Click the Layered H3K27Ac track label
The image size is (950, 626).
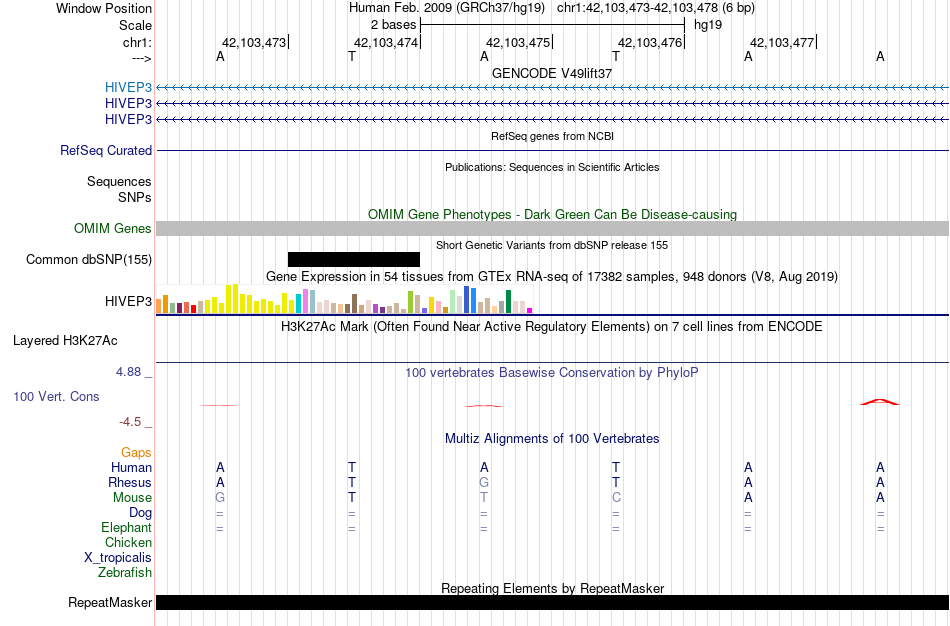(x=65, y=341)
